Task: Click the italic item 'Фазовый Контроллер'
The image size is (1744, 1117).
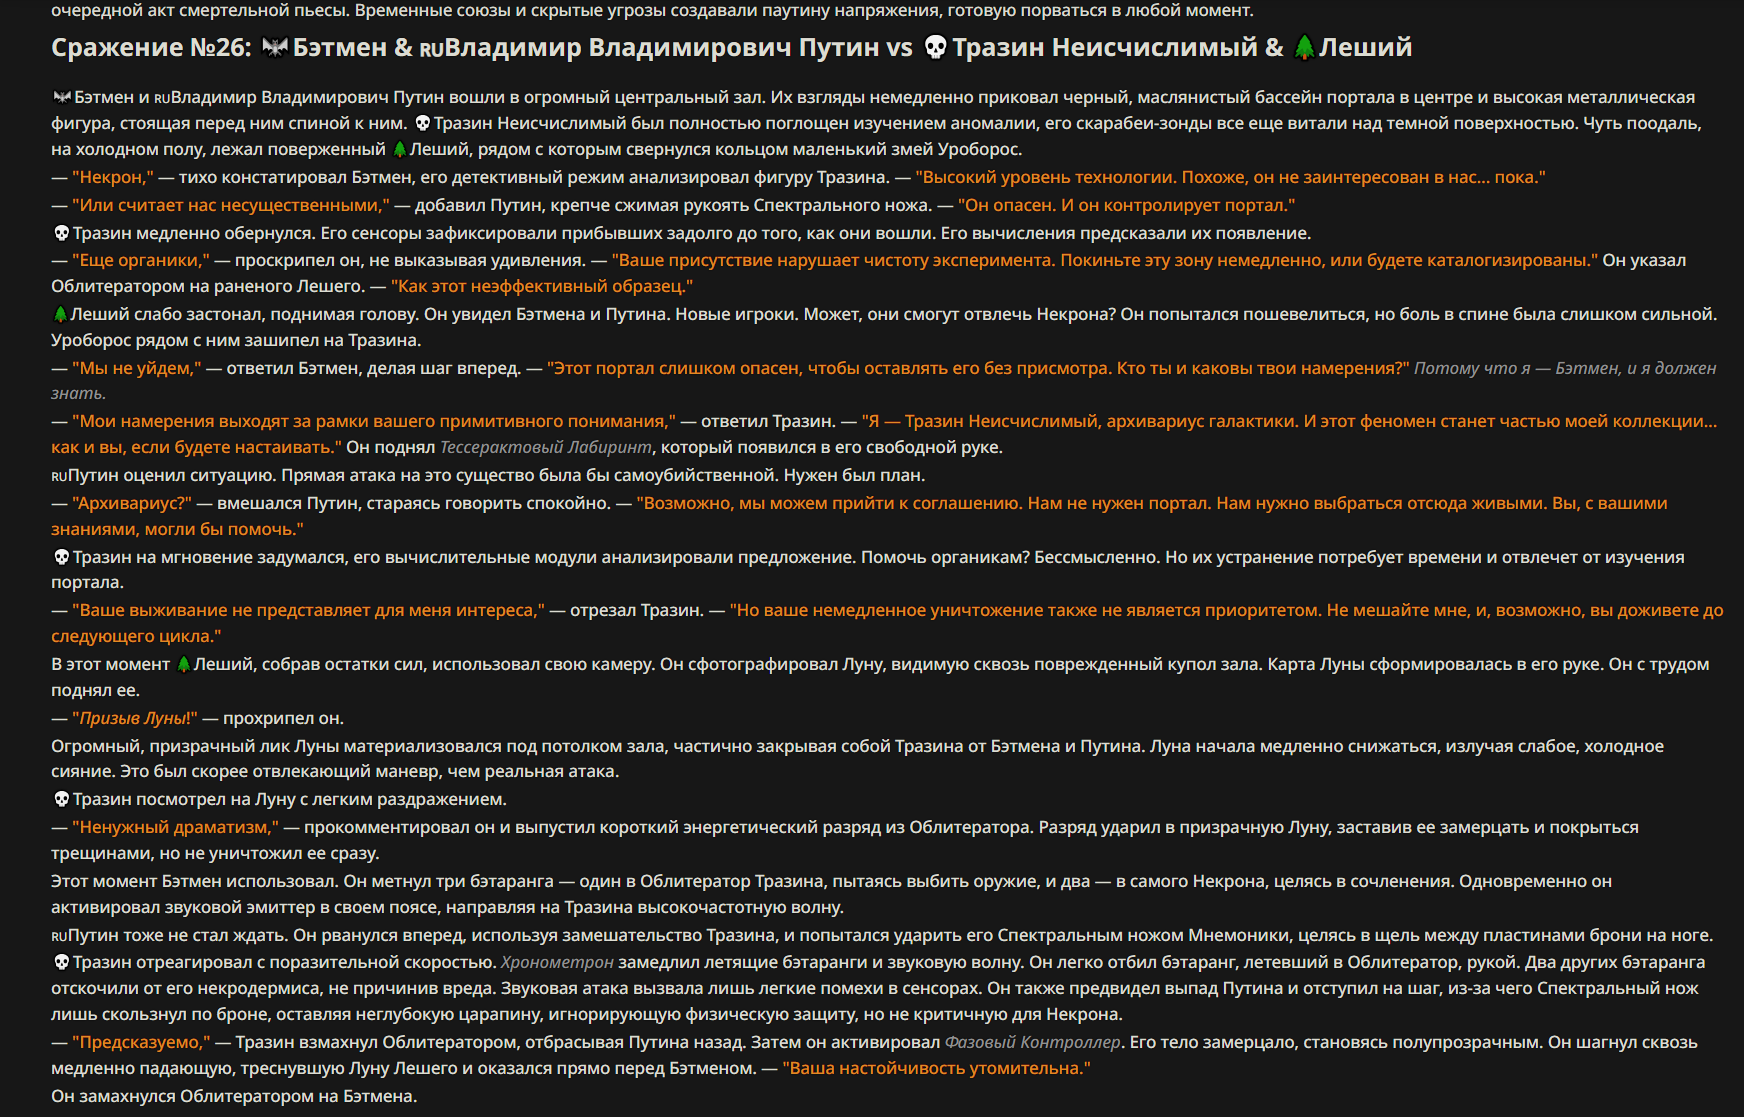Action: coord(1033,1042)
